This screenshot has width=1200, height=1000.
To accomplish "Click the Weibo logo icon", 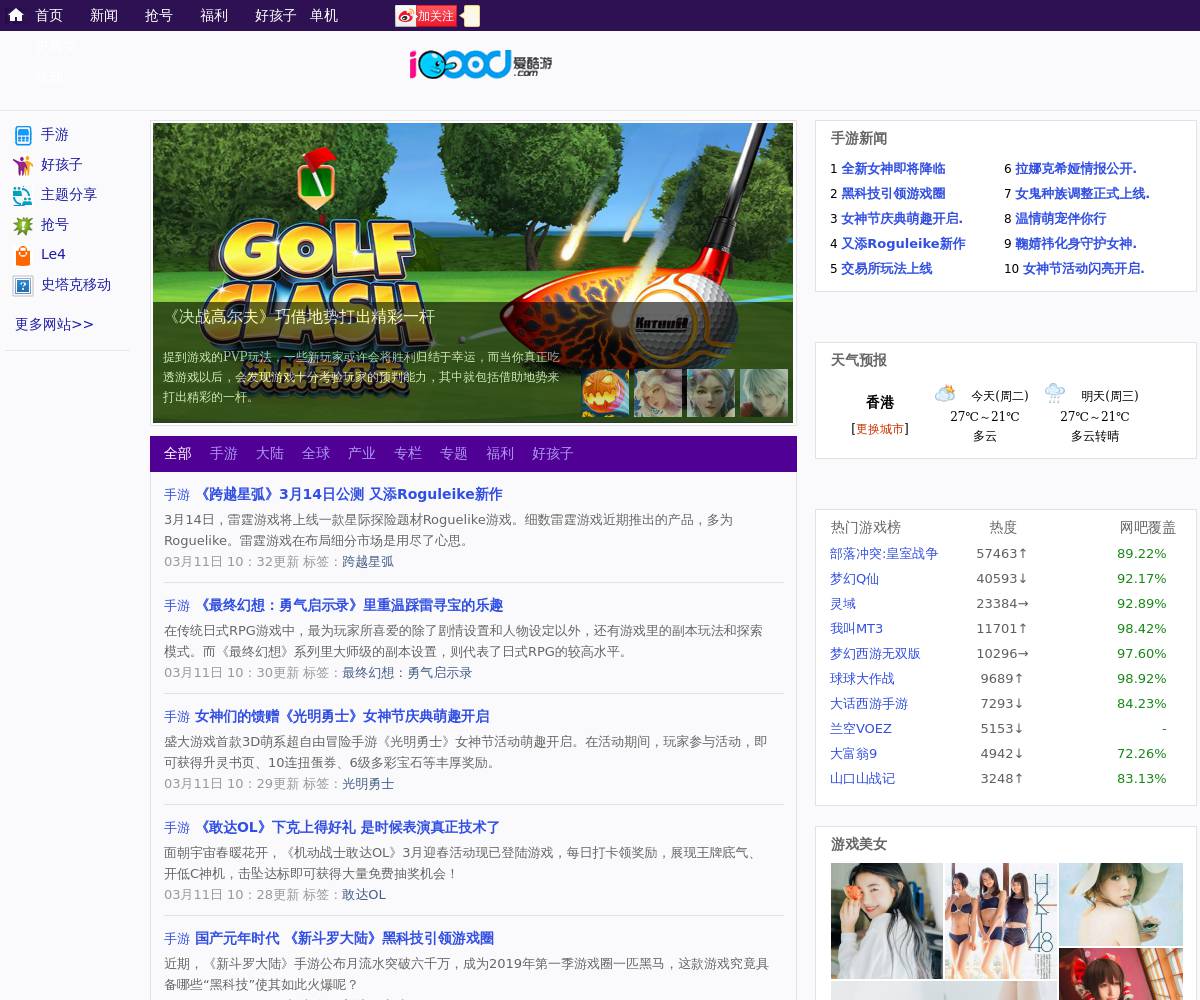I will pos(405,16).
